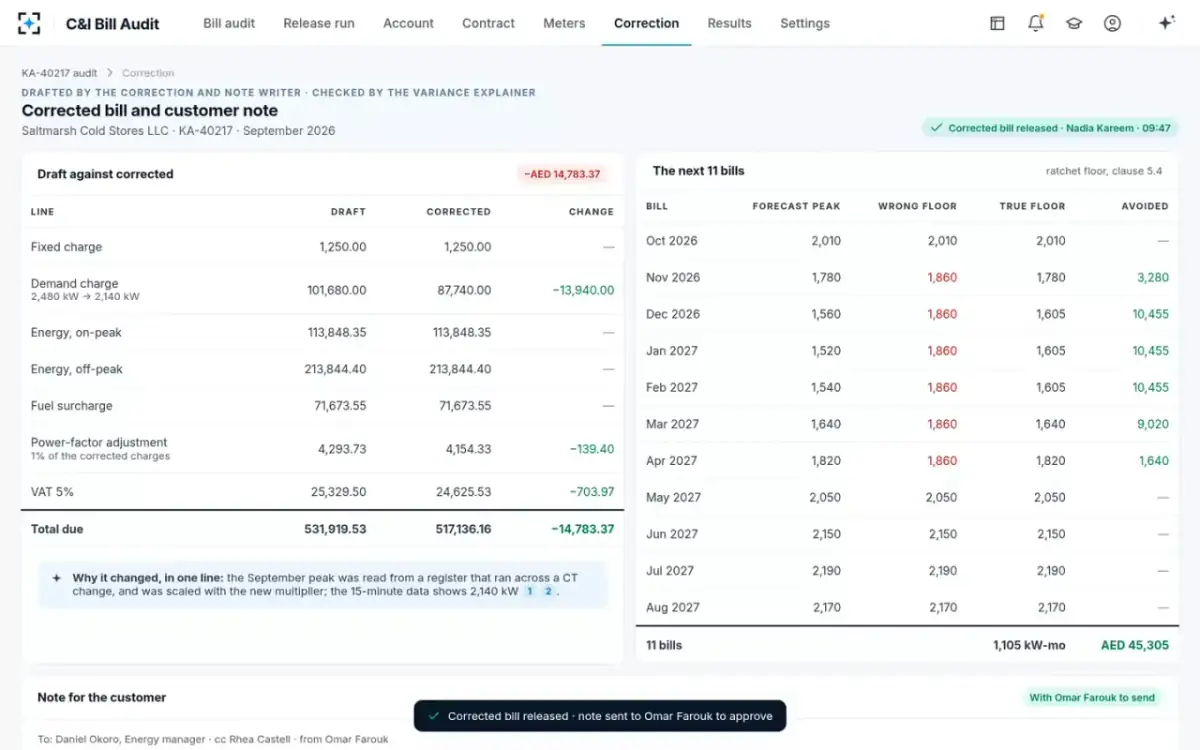Select the Demand charge line
The image size is (1200, 750).
coord(322,290)
